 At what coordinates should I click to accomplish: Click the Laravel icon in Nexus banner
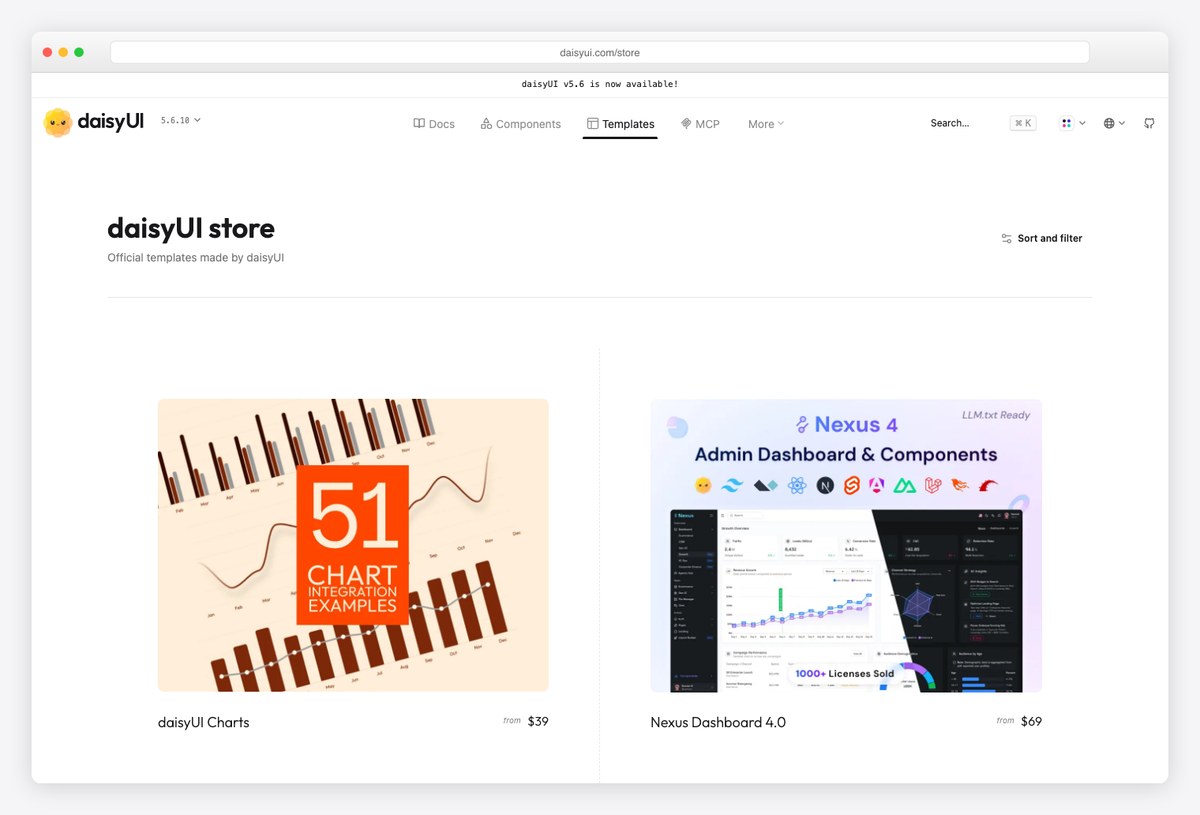point(932,486)
